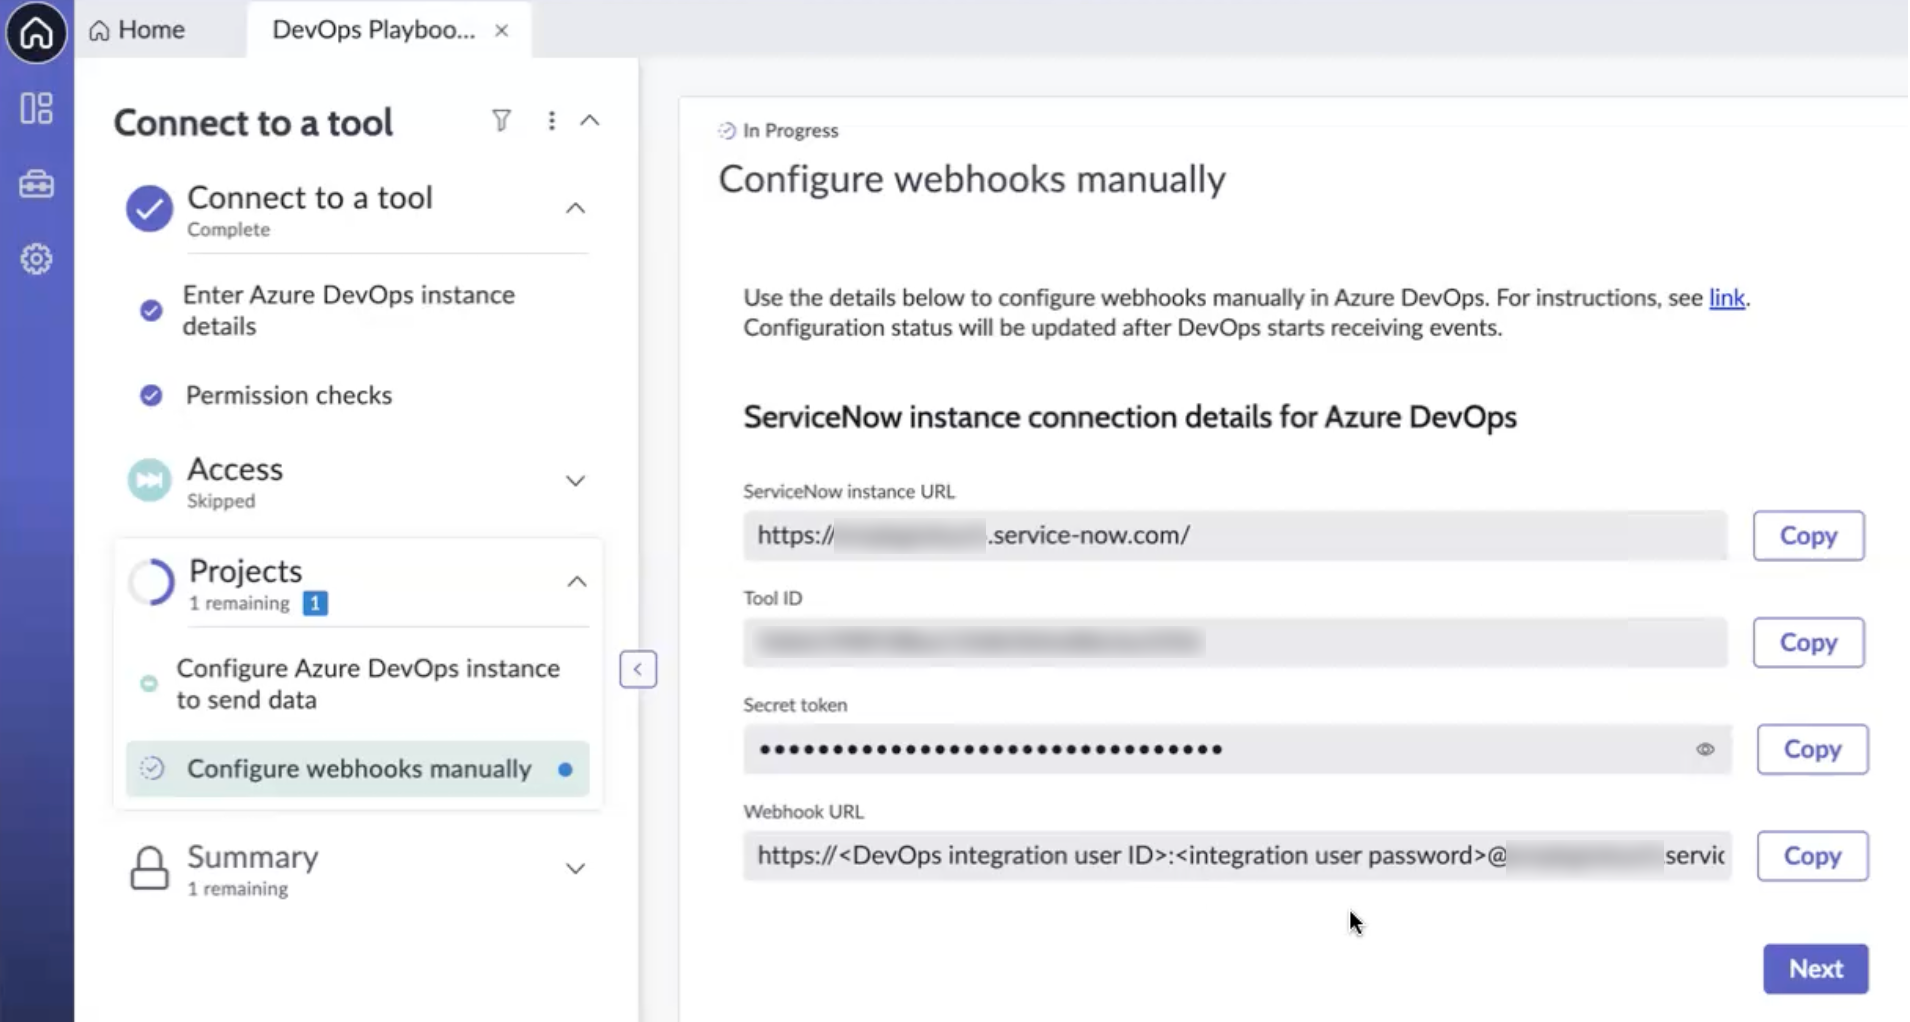The height and width of the screenshot is (1022, 1910).
Task: Close the DevOps Playbook tab
Action: [501, 31]
